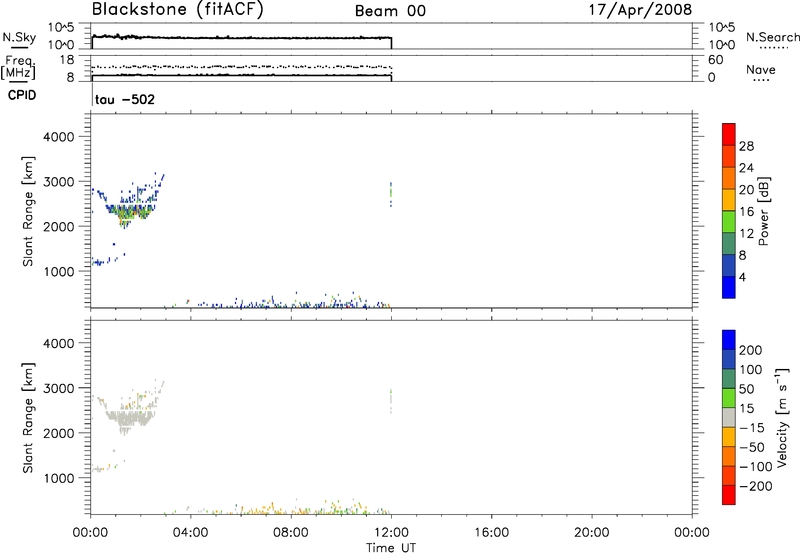Click the 12 label on Power colorbar
The image size is (800, 554).
click(x=746, y=234)
